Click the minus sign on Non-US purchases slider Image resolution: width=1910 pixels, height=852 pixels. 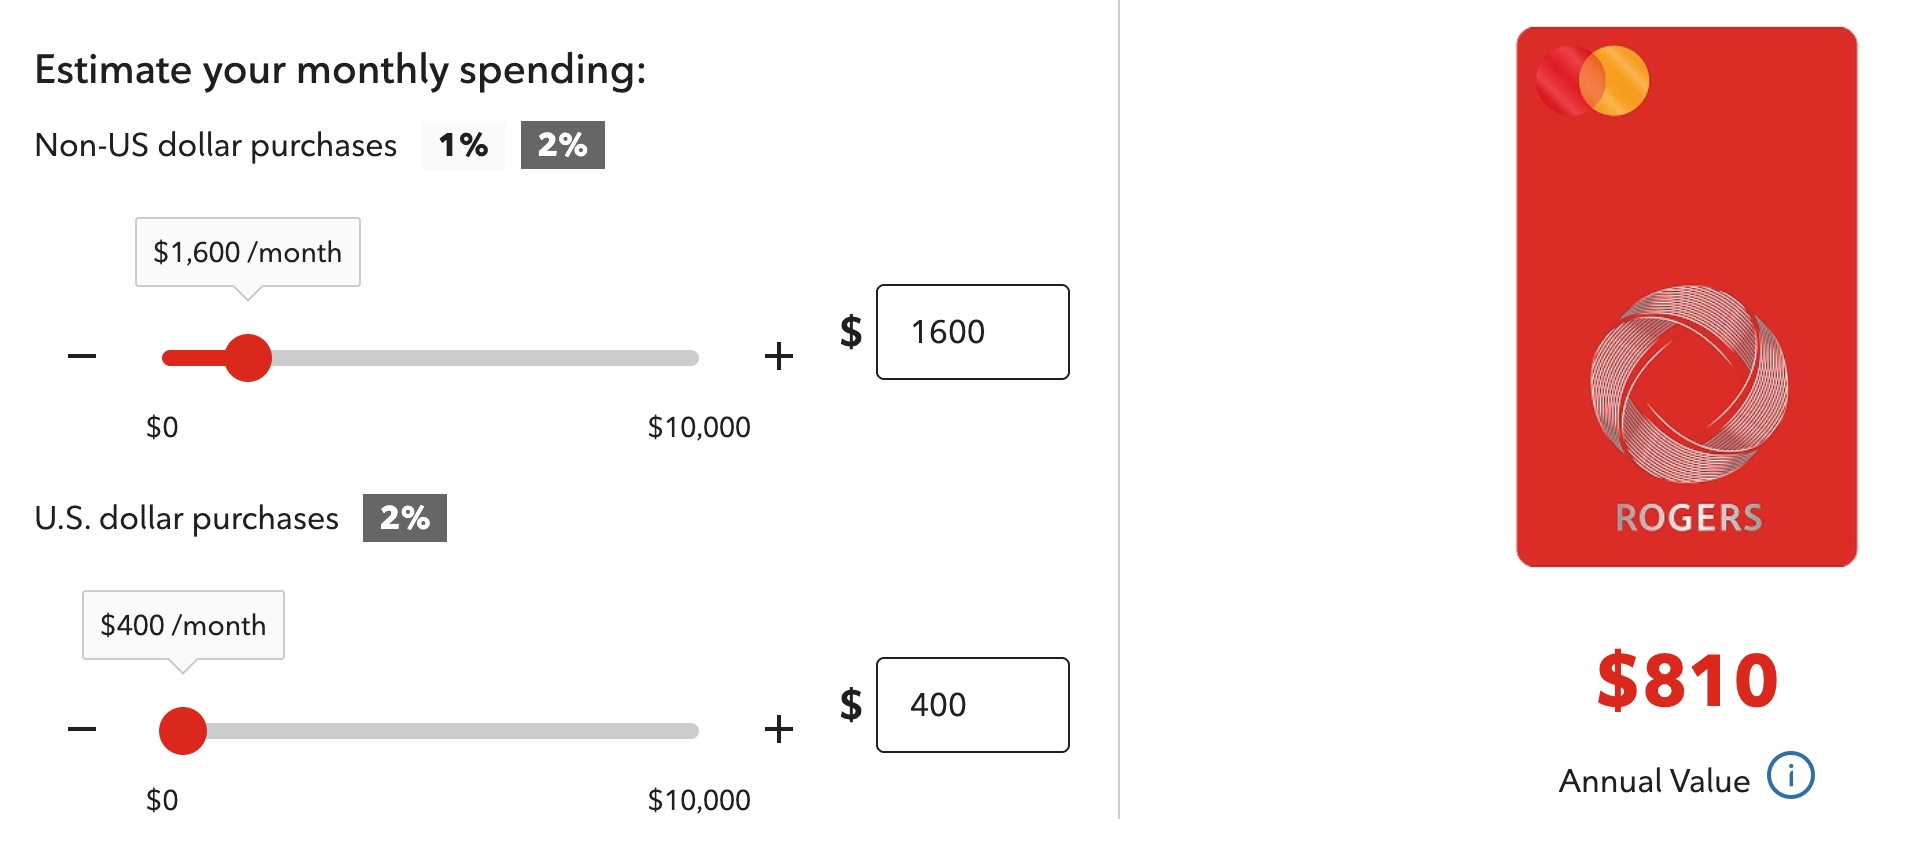(82, 355)
